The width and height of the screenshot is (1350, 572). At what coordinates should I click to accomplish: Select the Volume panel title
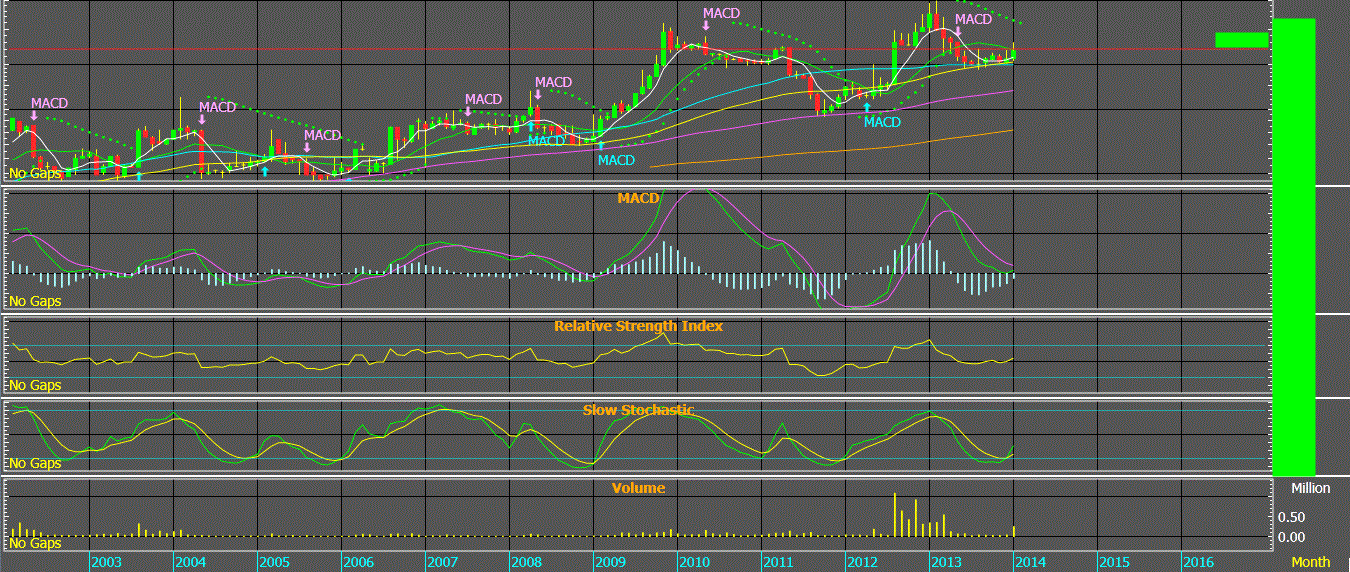[638, 488]
